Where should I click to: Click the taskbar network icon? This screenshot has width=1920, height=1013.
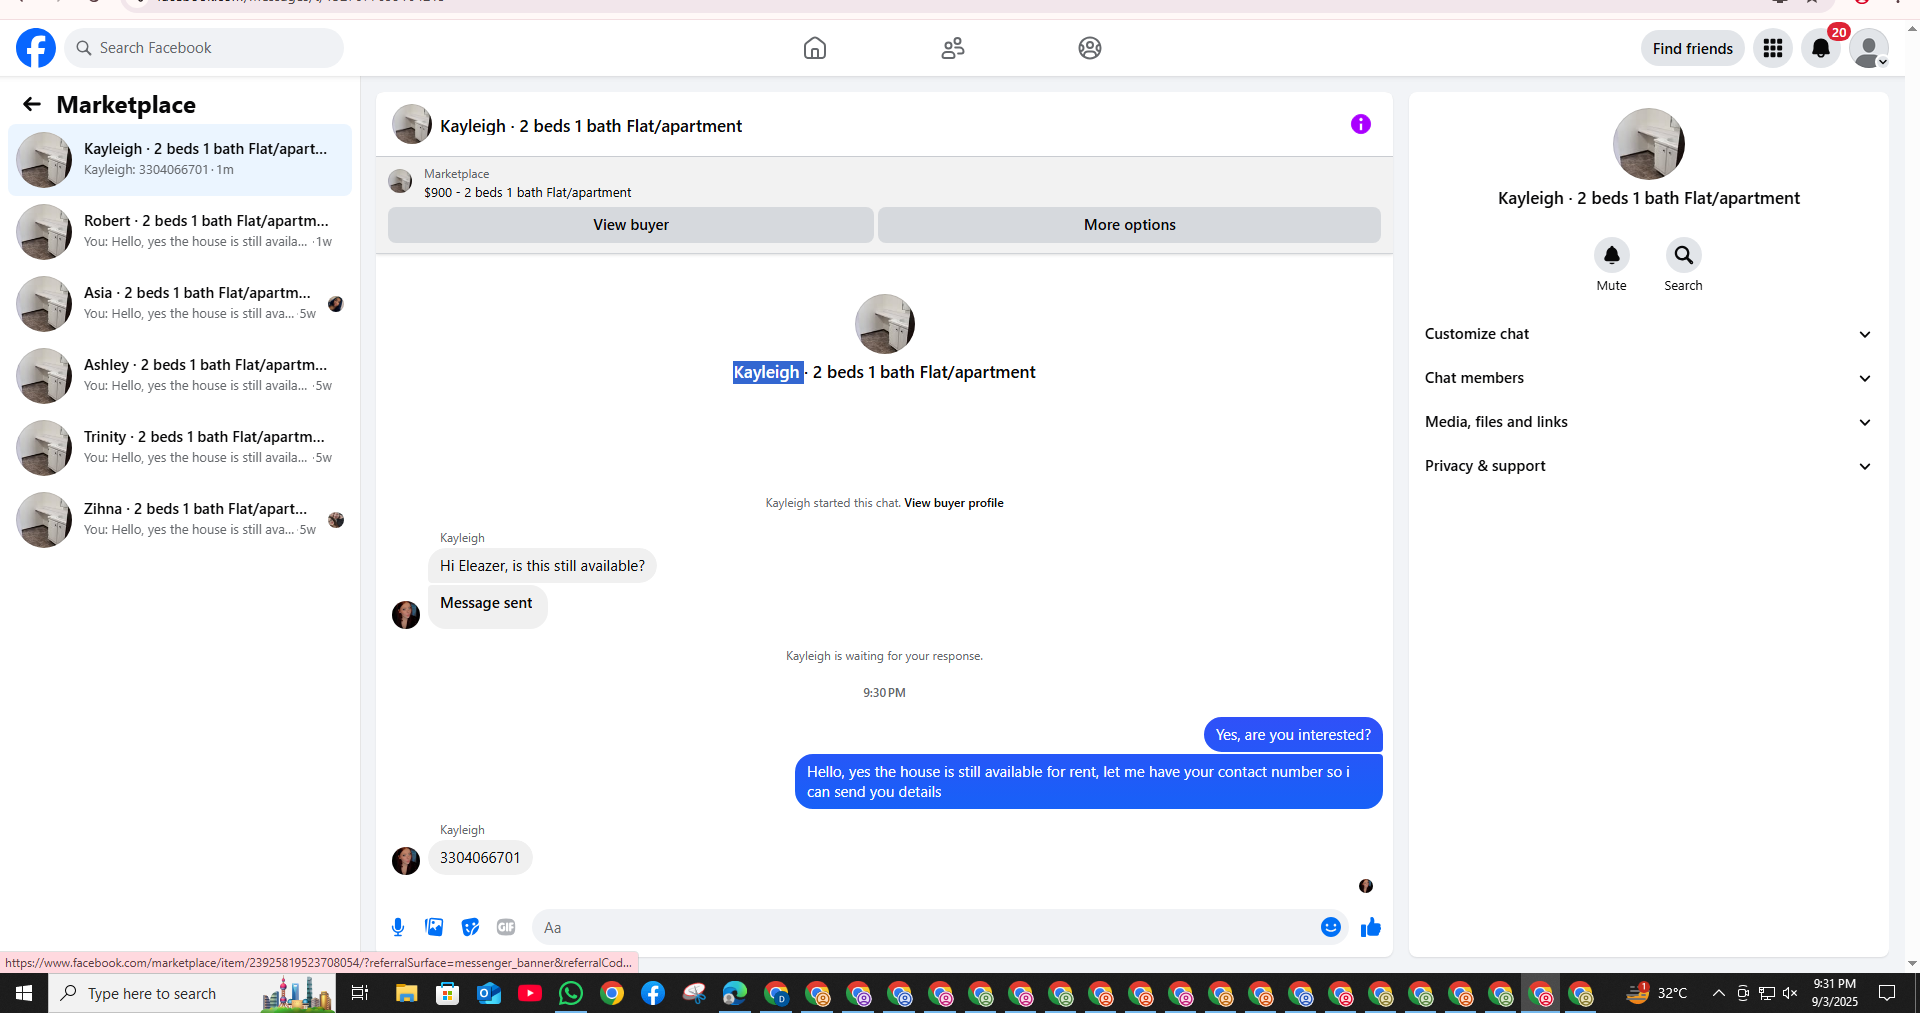[1767, 993]
